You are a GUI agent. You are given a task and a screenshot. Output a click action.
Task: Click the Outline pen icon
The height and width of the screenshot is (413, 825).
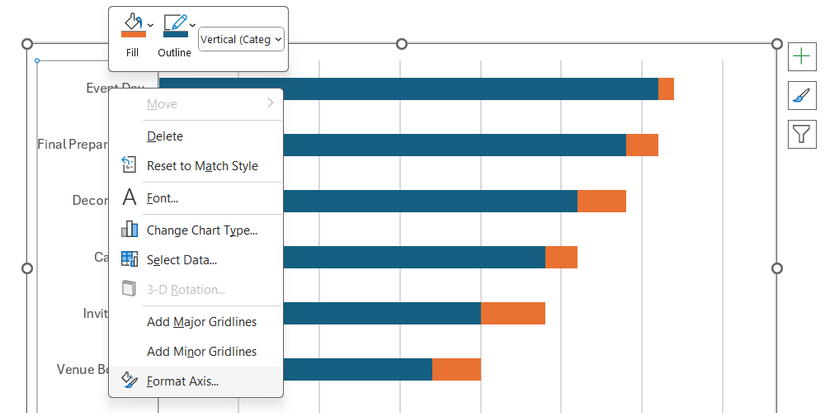coord(173,26)
